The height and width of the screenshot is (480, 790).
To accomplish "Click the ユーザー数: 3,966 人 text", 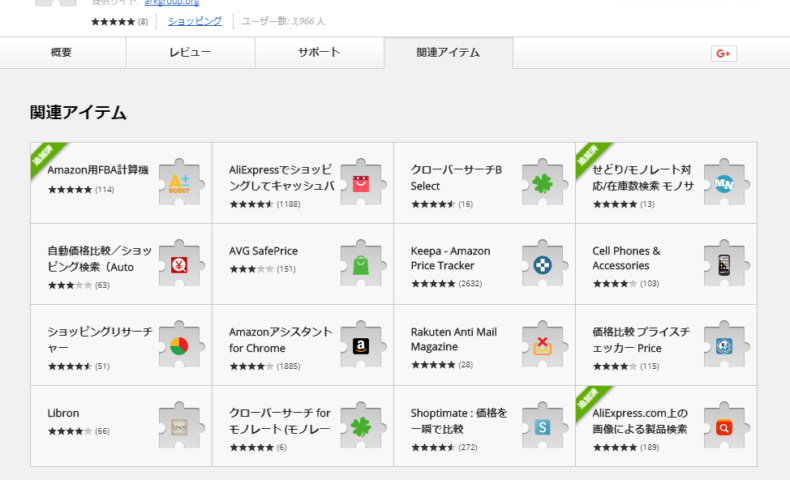I will pyautogui.click(x=283, y=21).
